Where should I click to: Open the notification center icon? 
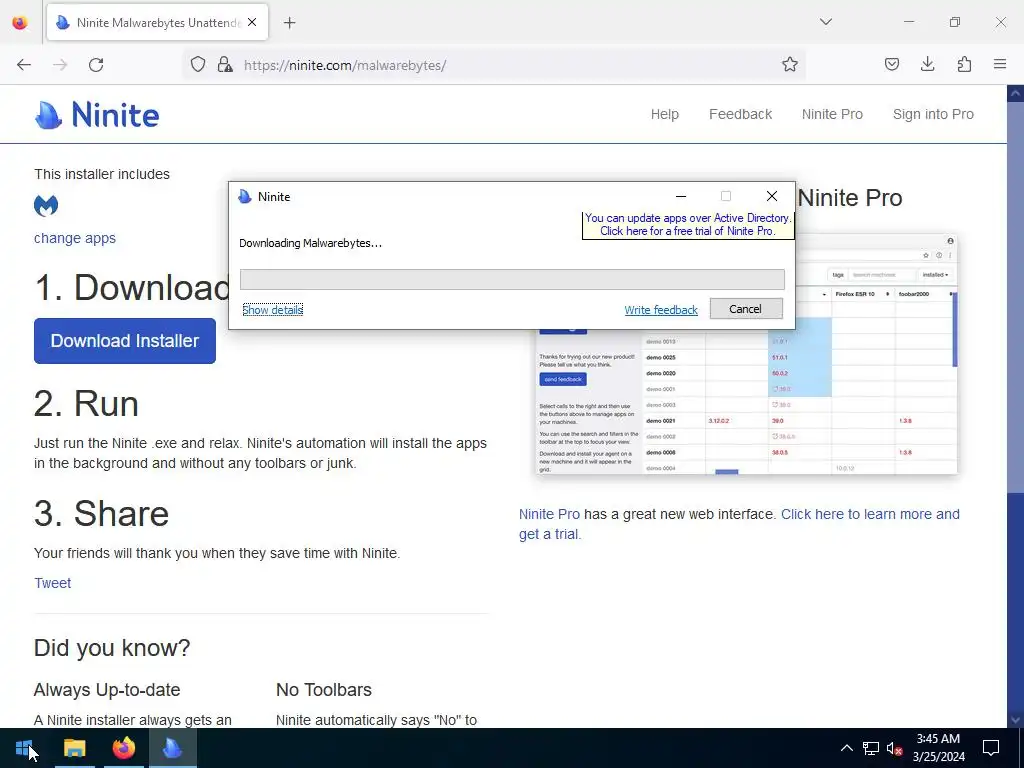click(x=991, y=748)
